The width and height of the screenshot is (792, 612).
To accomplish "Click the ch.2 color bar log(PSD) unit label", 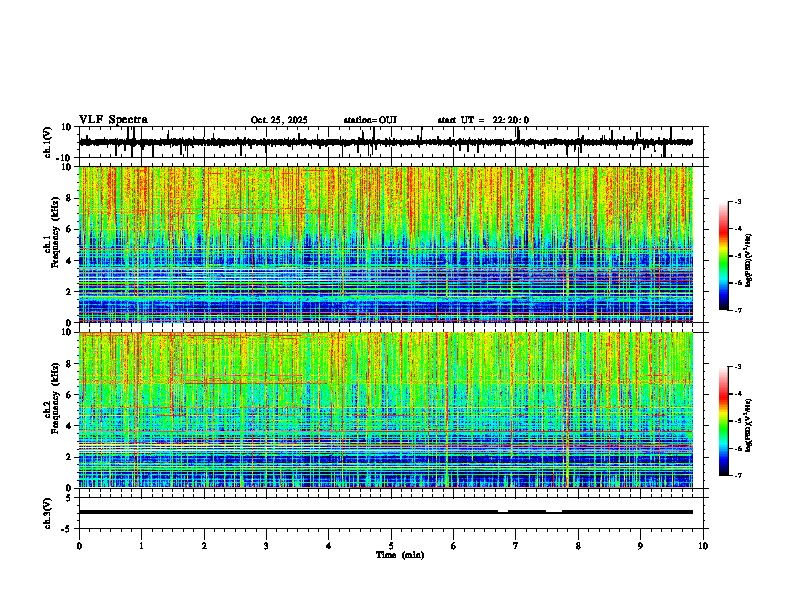I will [749, 424].
